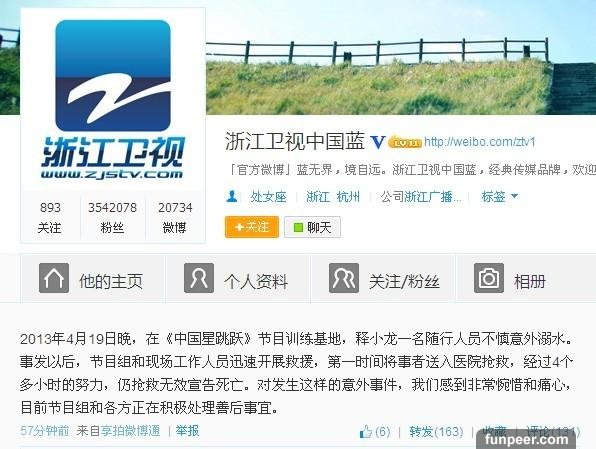Switch to the 个人资料 tab
Screen dimensions: 596x449
pyautogui.click(x=238, y=279)
